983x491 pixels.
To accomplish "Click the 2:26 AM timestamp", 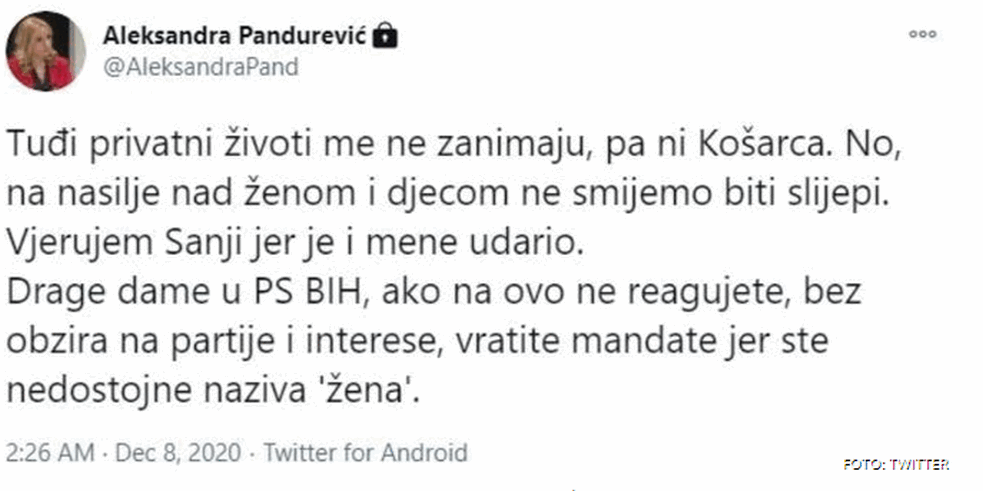I will coord(50,452).
